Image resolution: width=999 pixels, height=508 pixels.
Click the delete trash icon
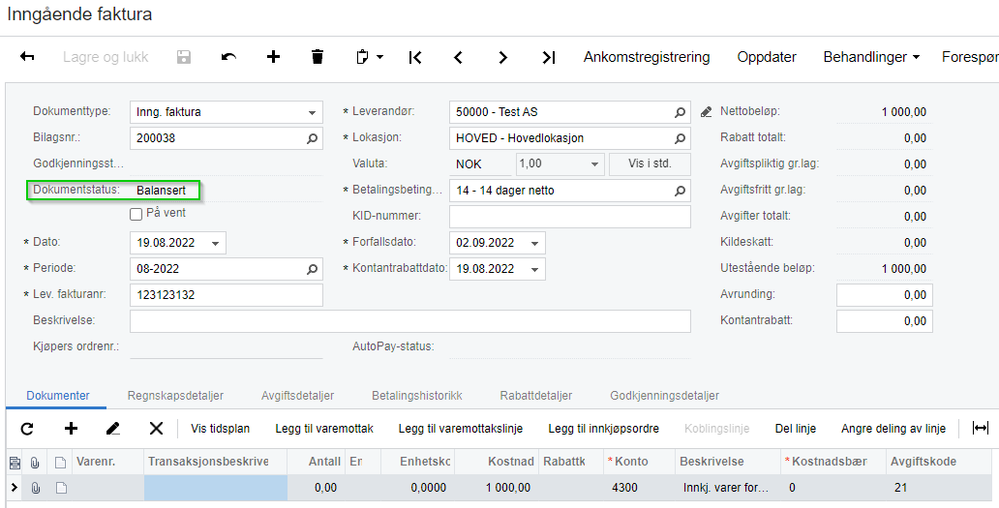[x=317, y=57]
